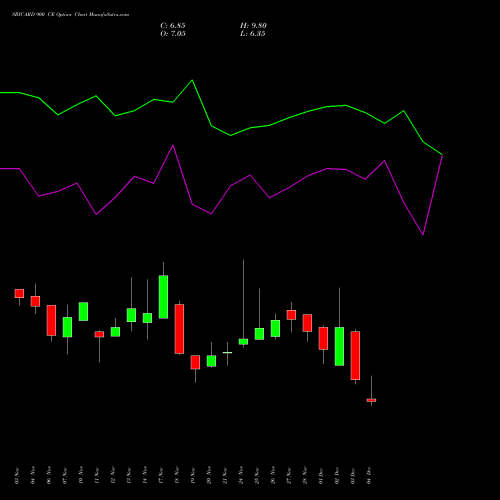Click the SBICARD 900 CE Option chart title
This screenshot has width=500, height=500.
point(70,15)
